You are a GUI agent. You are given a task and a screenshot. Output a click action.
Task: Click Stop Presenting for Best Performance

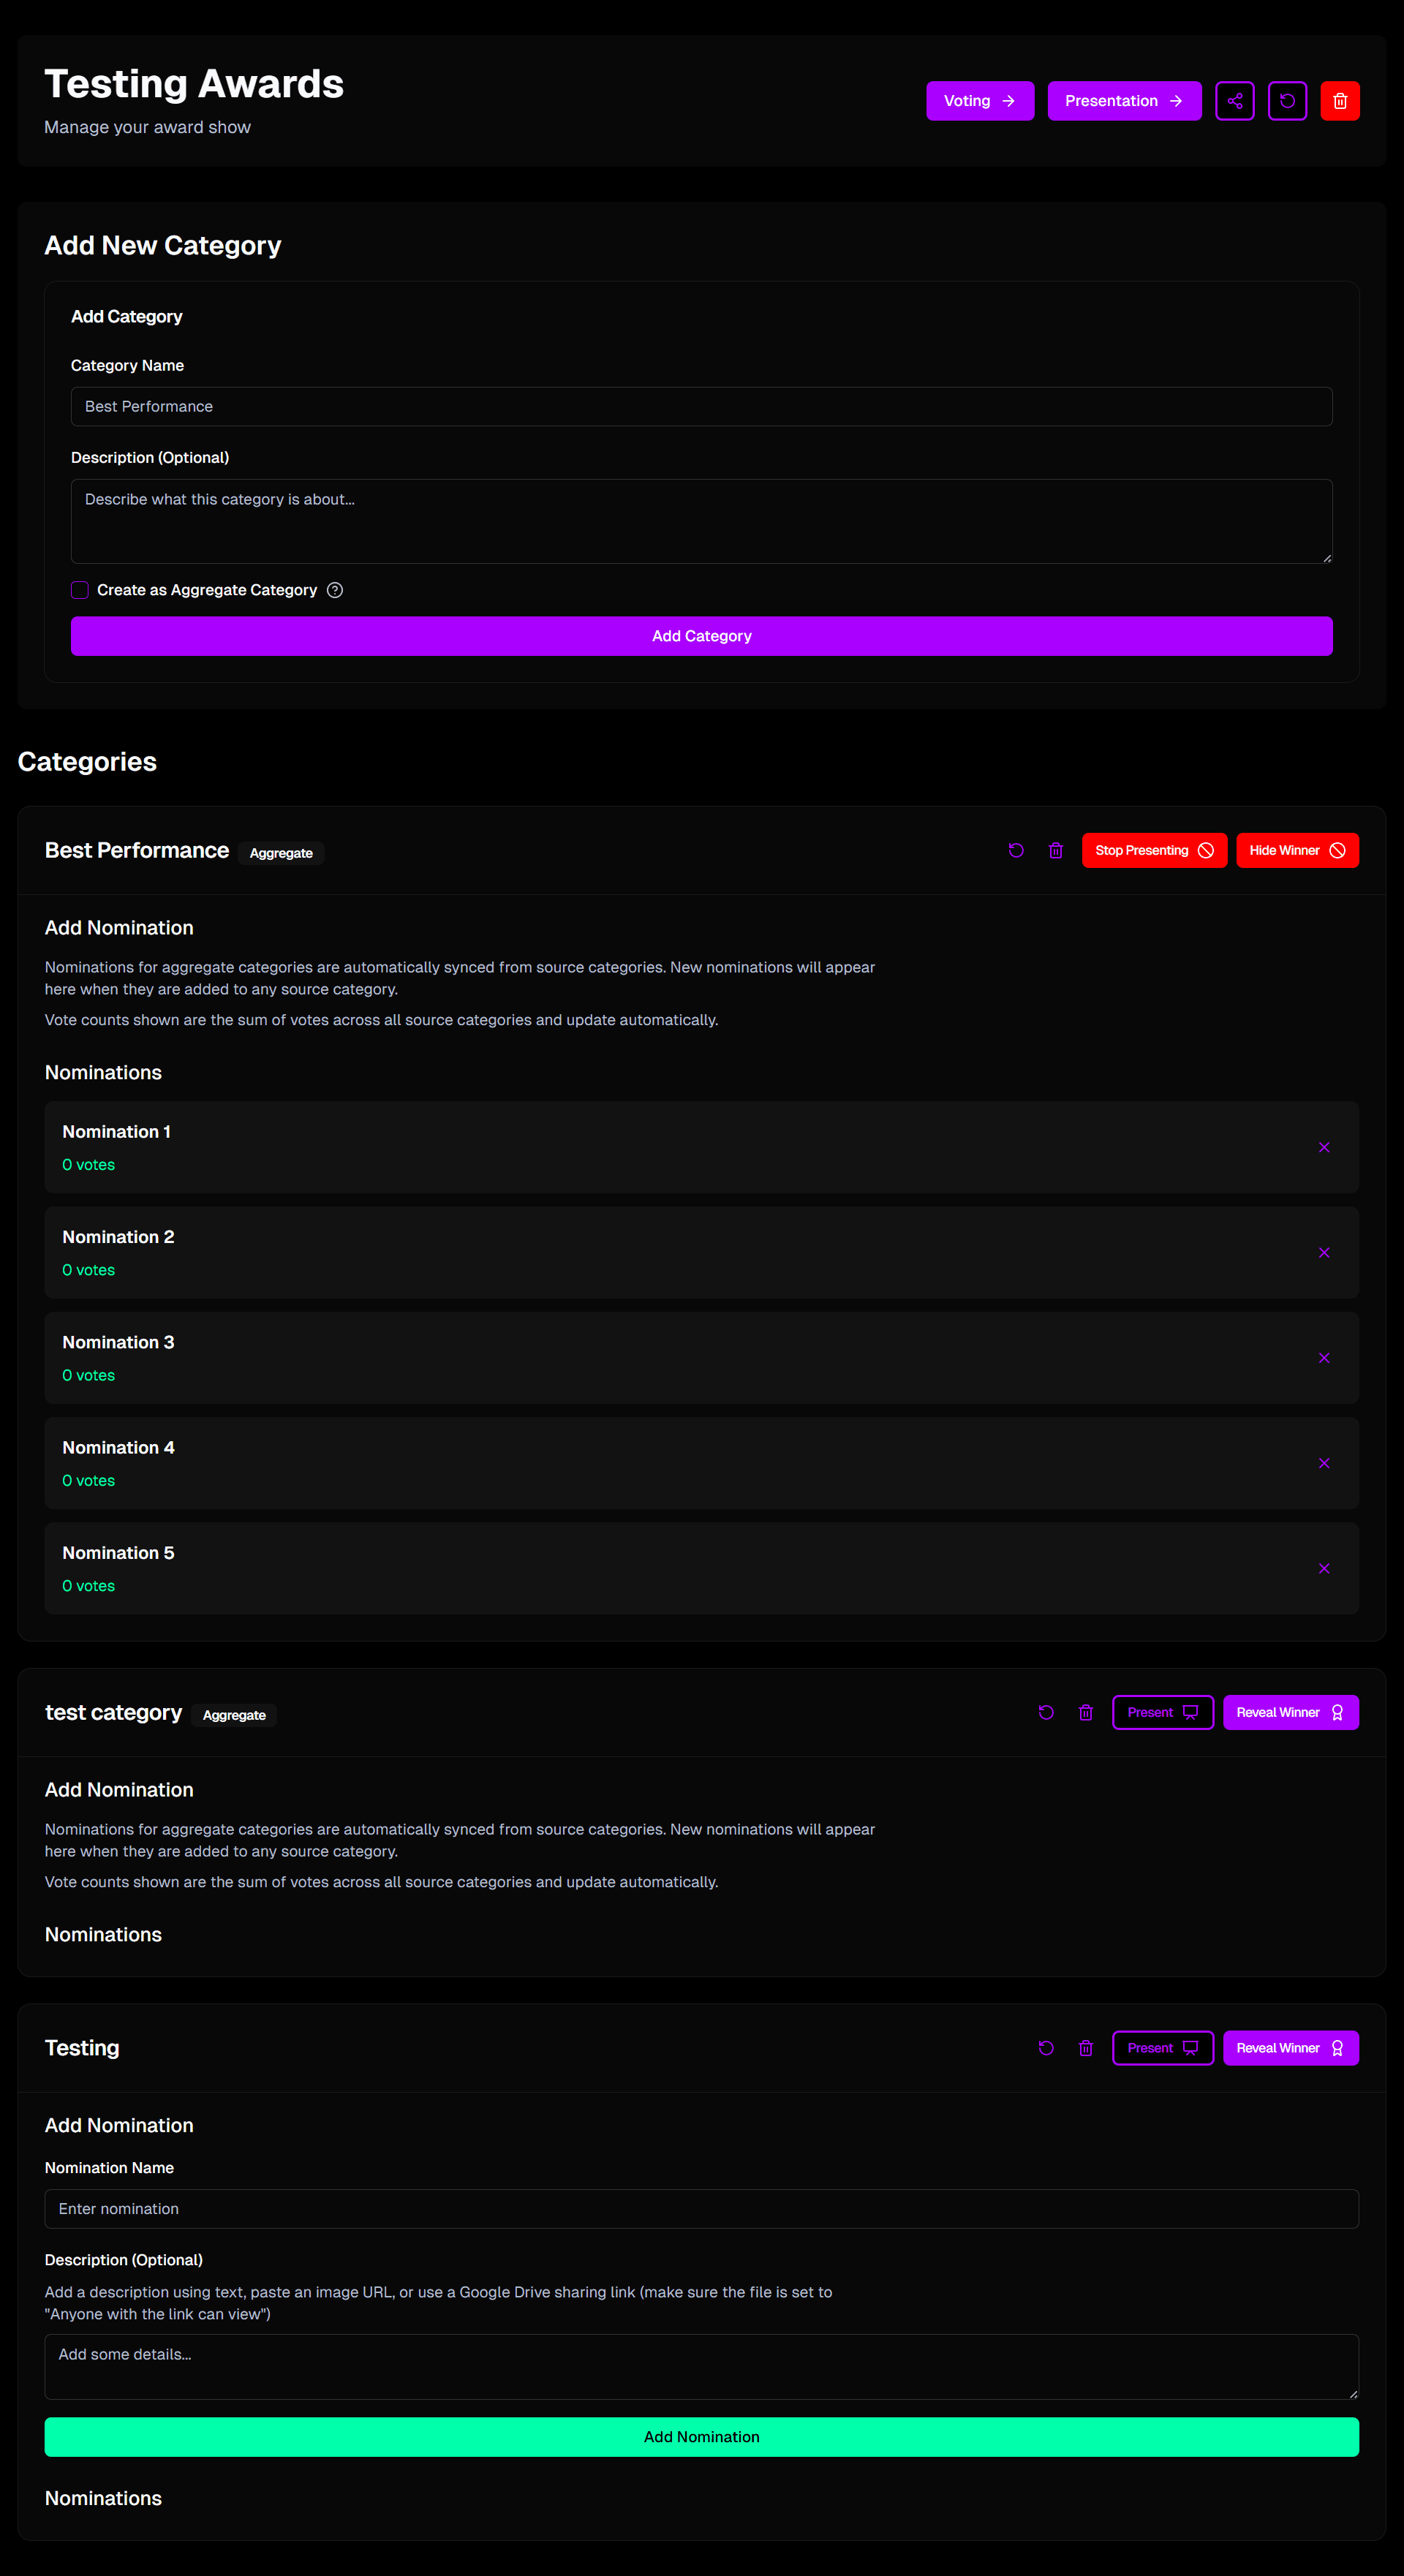click(x=1154, y=850)
